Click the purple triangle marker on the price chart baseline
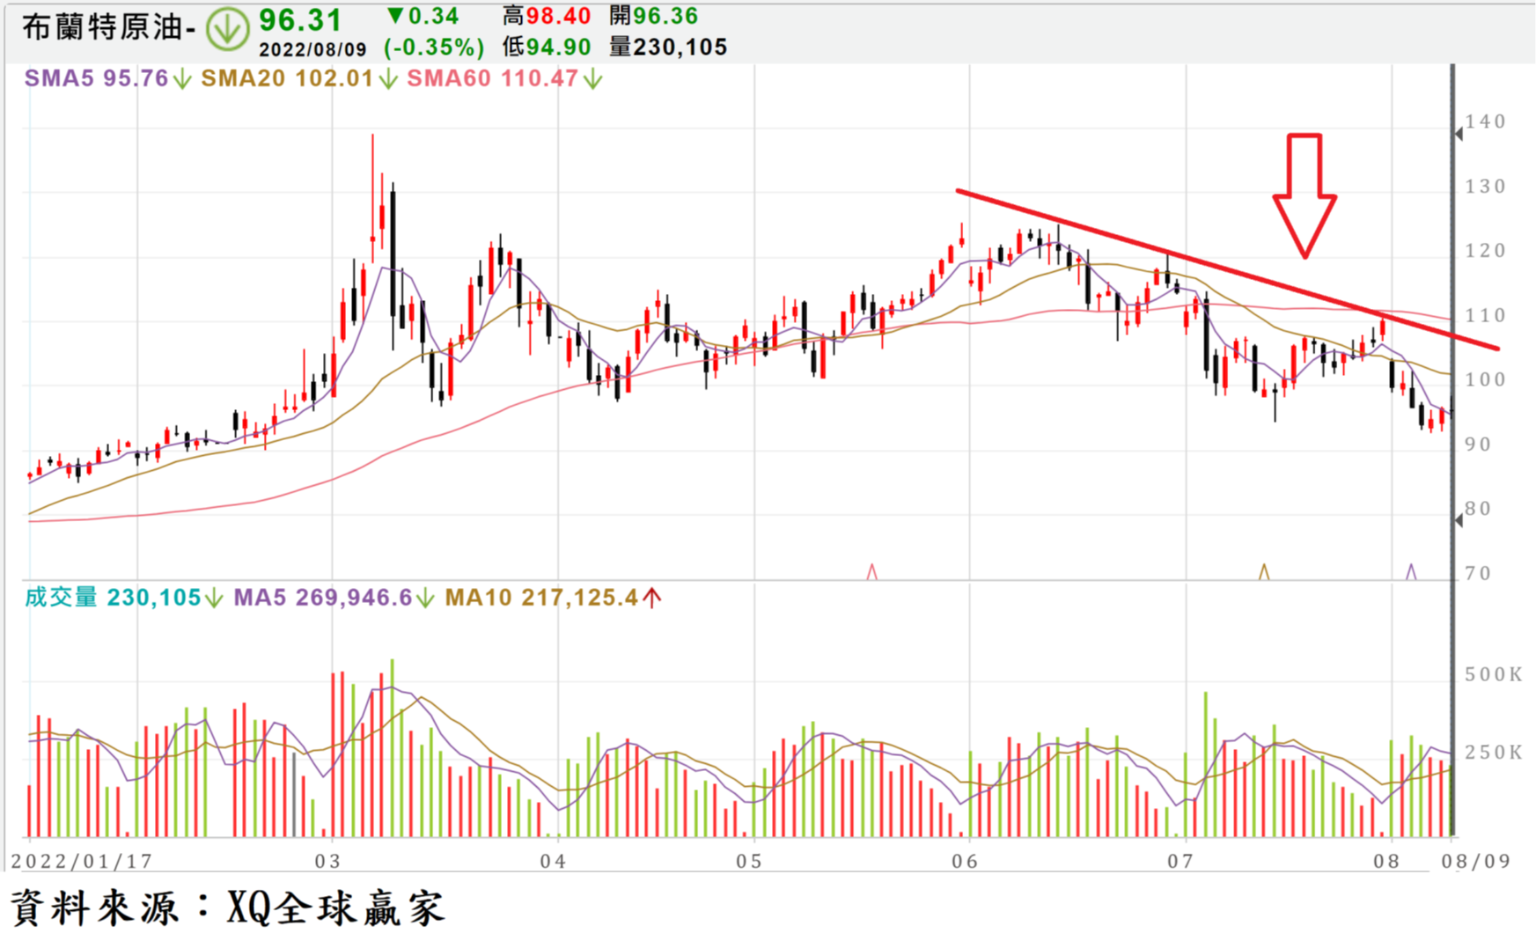Viewport: 1536px width, 947px height. [x=1411, y=572]
